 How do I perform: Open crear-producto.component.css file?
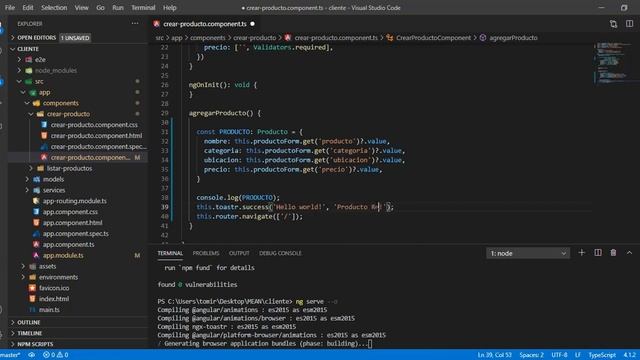click(94, 125)
